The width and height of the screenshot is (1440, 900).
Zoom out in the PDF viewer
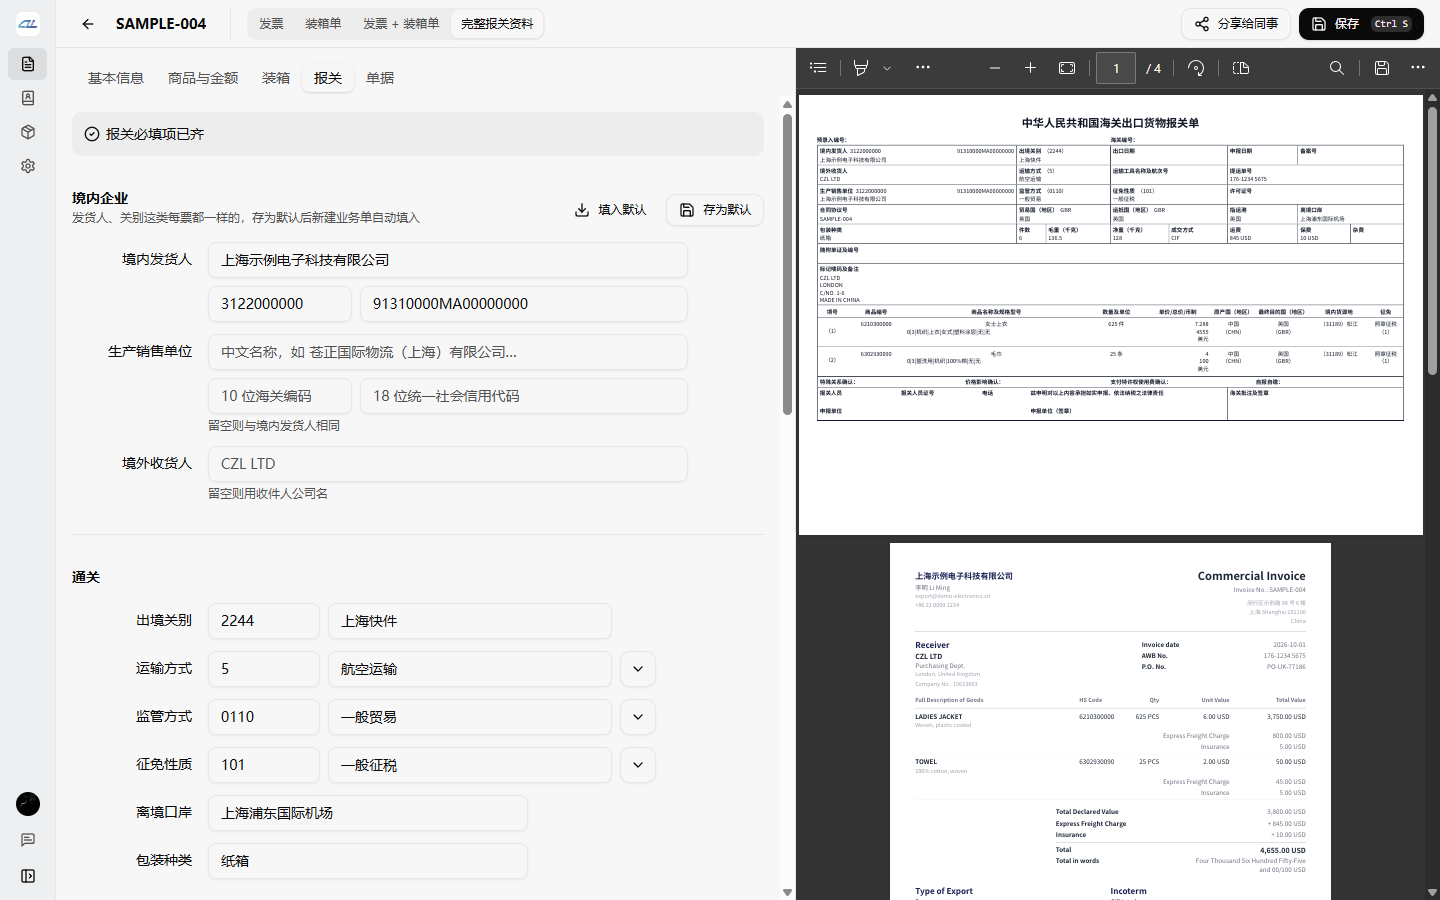(x=994, y=68)
